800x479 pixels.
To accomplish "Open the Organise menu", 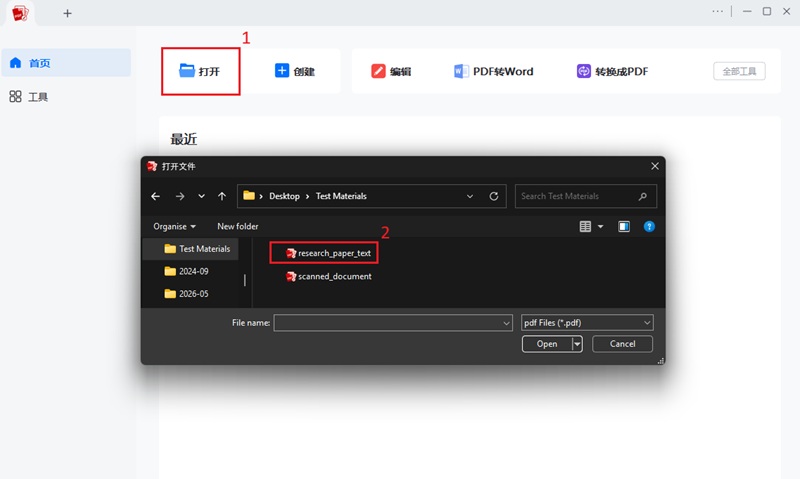I will click(174, 226).
